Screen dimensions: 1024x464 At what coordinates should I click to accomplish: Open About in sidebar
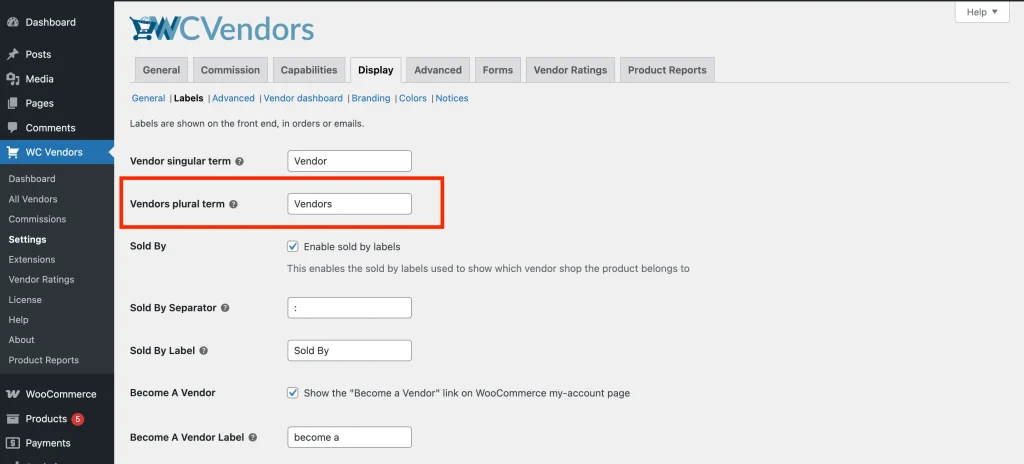tap(22, 340)
